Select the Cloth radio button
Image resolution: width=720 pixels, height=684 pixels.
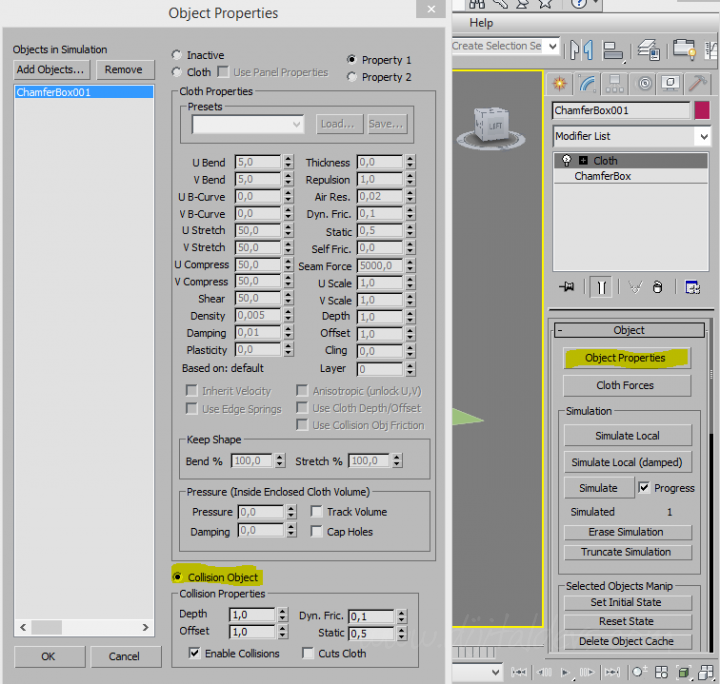pos(178,72)
